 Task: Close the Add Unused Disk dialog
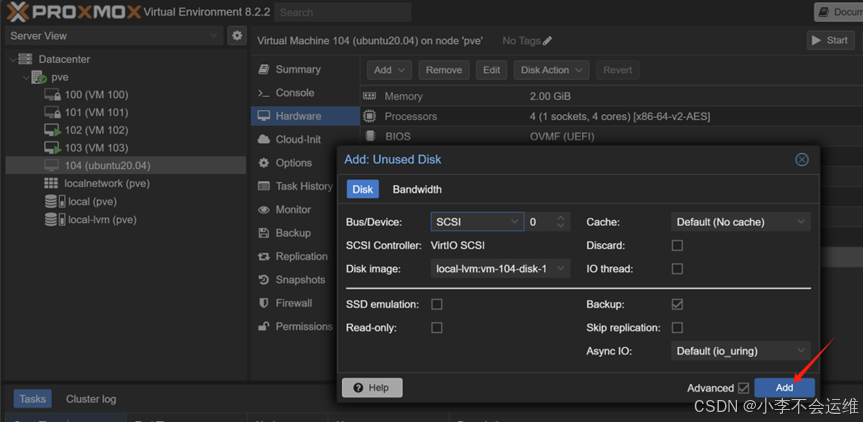point(802,160)
